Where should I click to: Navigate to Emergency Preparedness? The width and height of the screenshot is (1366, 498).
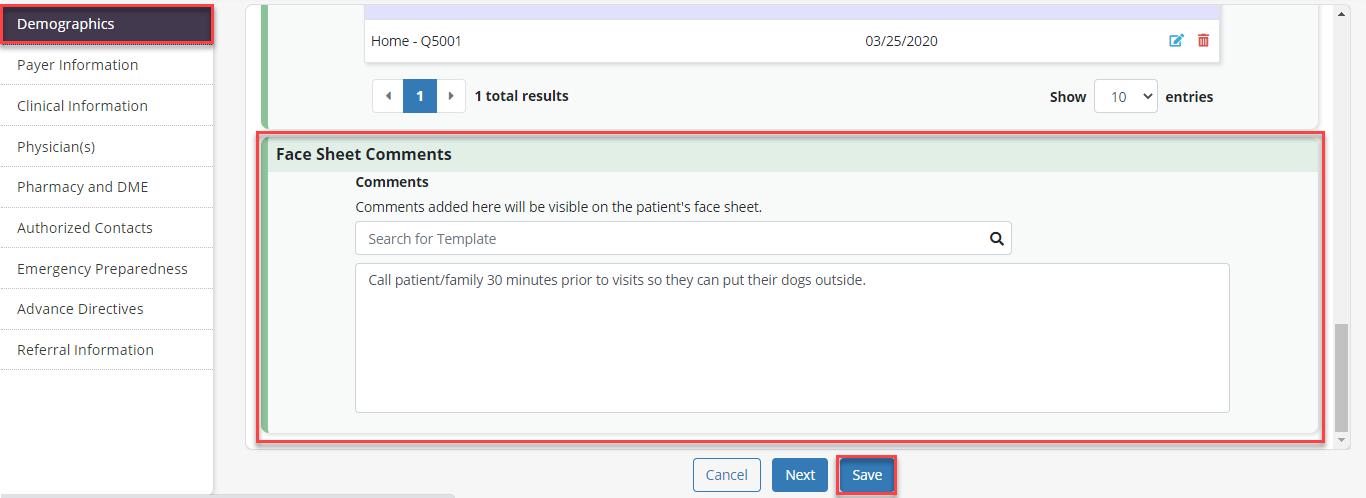point(102,269)
